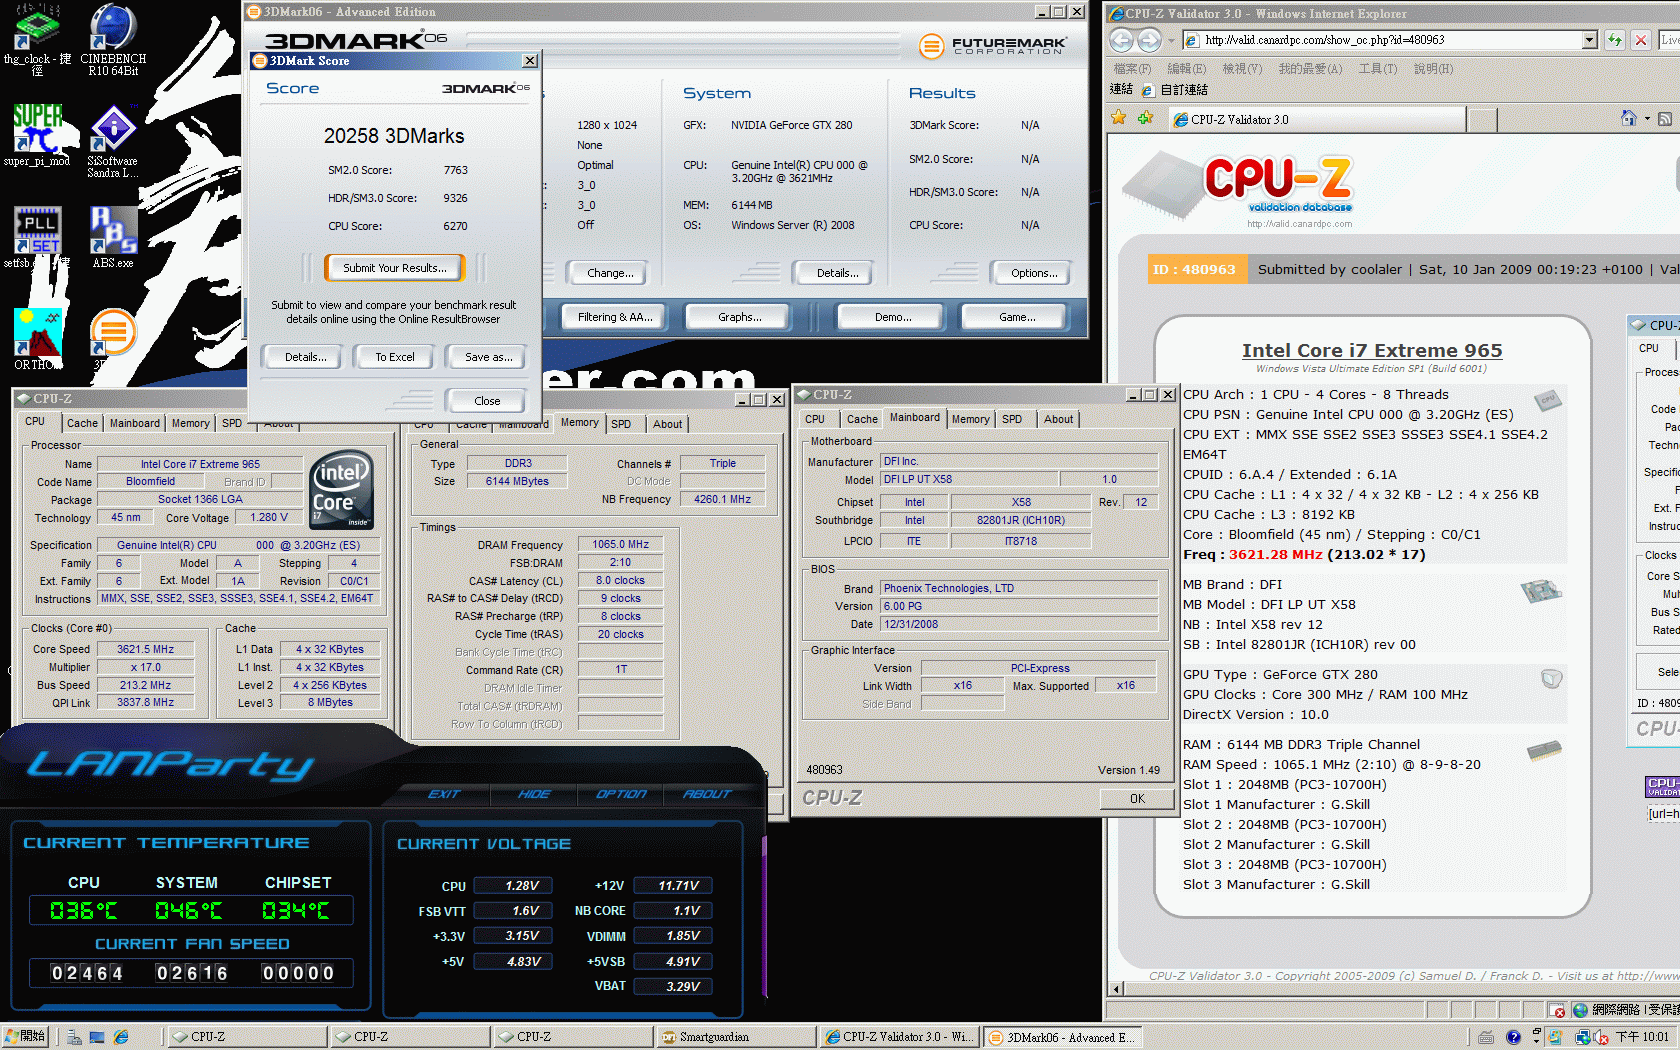This screenshot has width=1680, height=1050.
Task: Open the orange 3DMark desktop shortcut icon
Action: point(113,333)
